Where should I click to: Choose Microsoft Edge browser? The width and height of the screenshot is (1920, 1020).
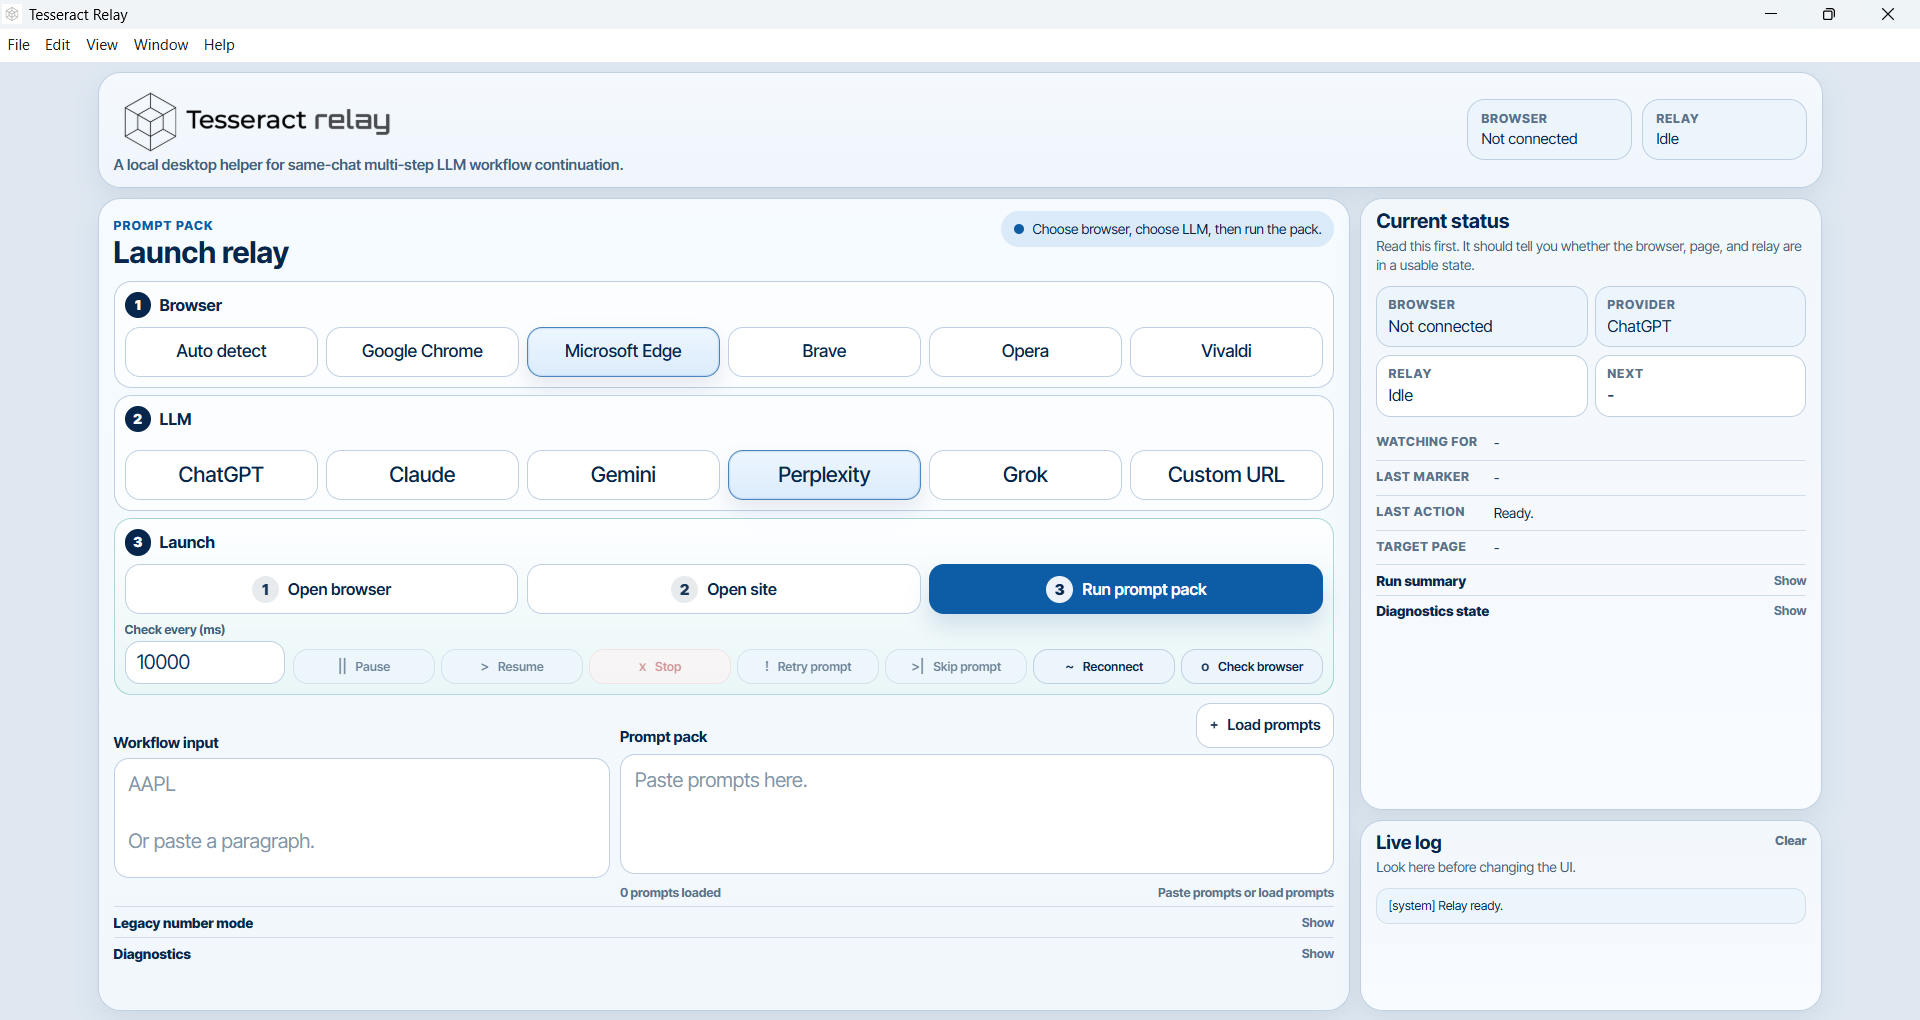(623, 352)
